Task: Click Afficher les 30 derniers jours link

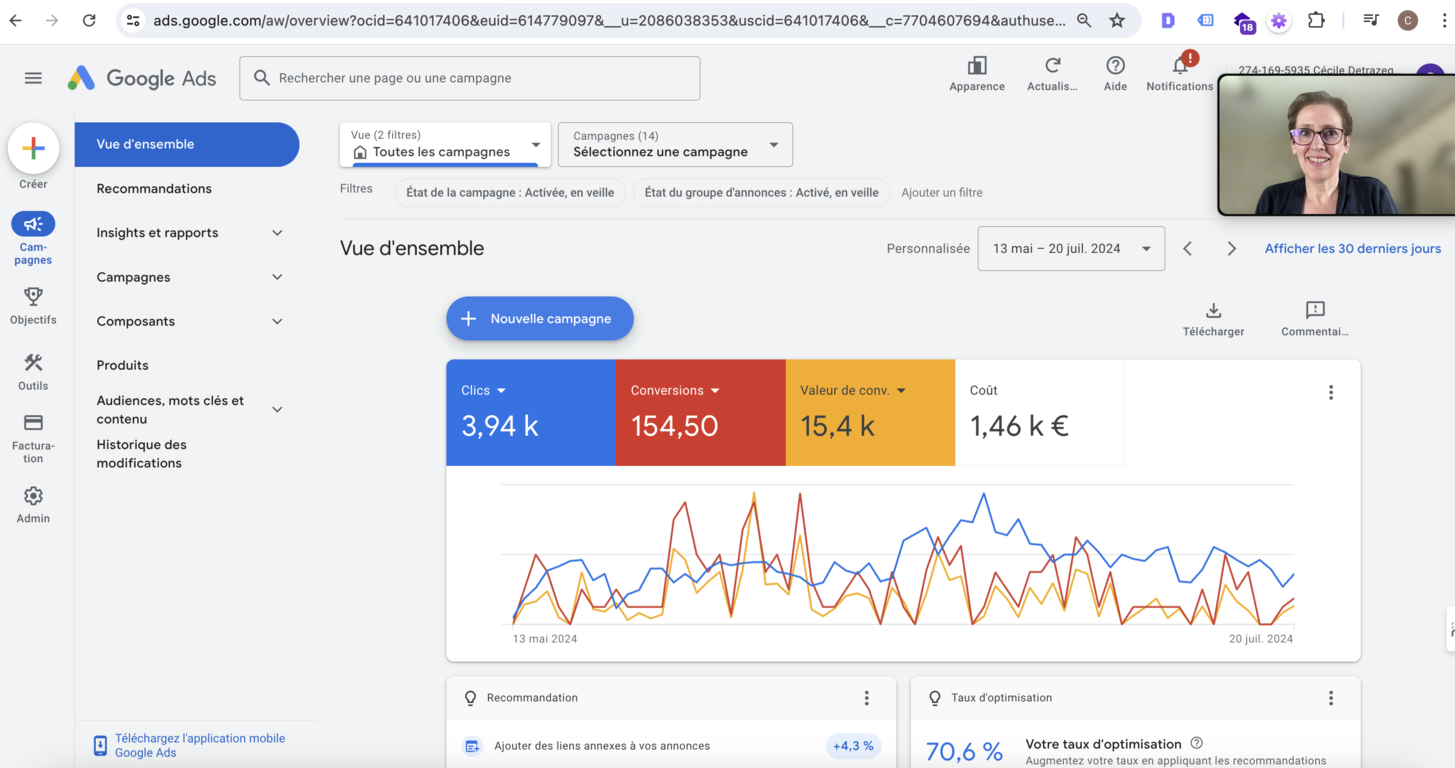Action: tap(1353, 249)
